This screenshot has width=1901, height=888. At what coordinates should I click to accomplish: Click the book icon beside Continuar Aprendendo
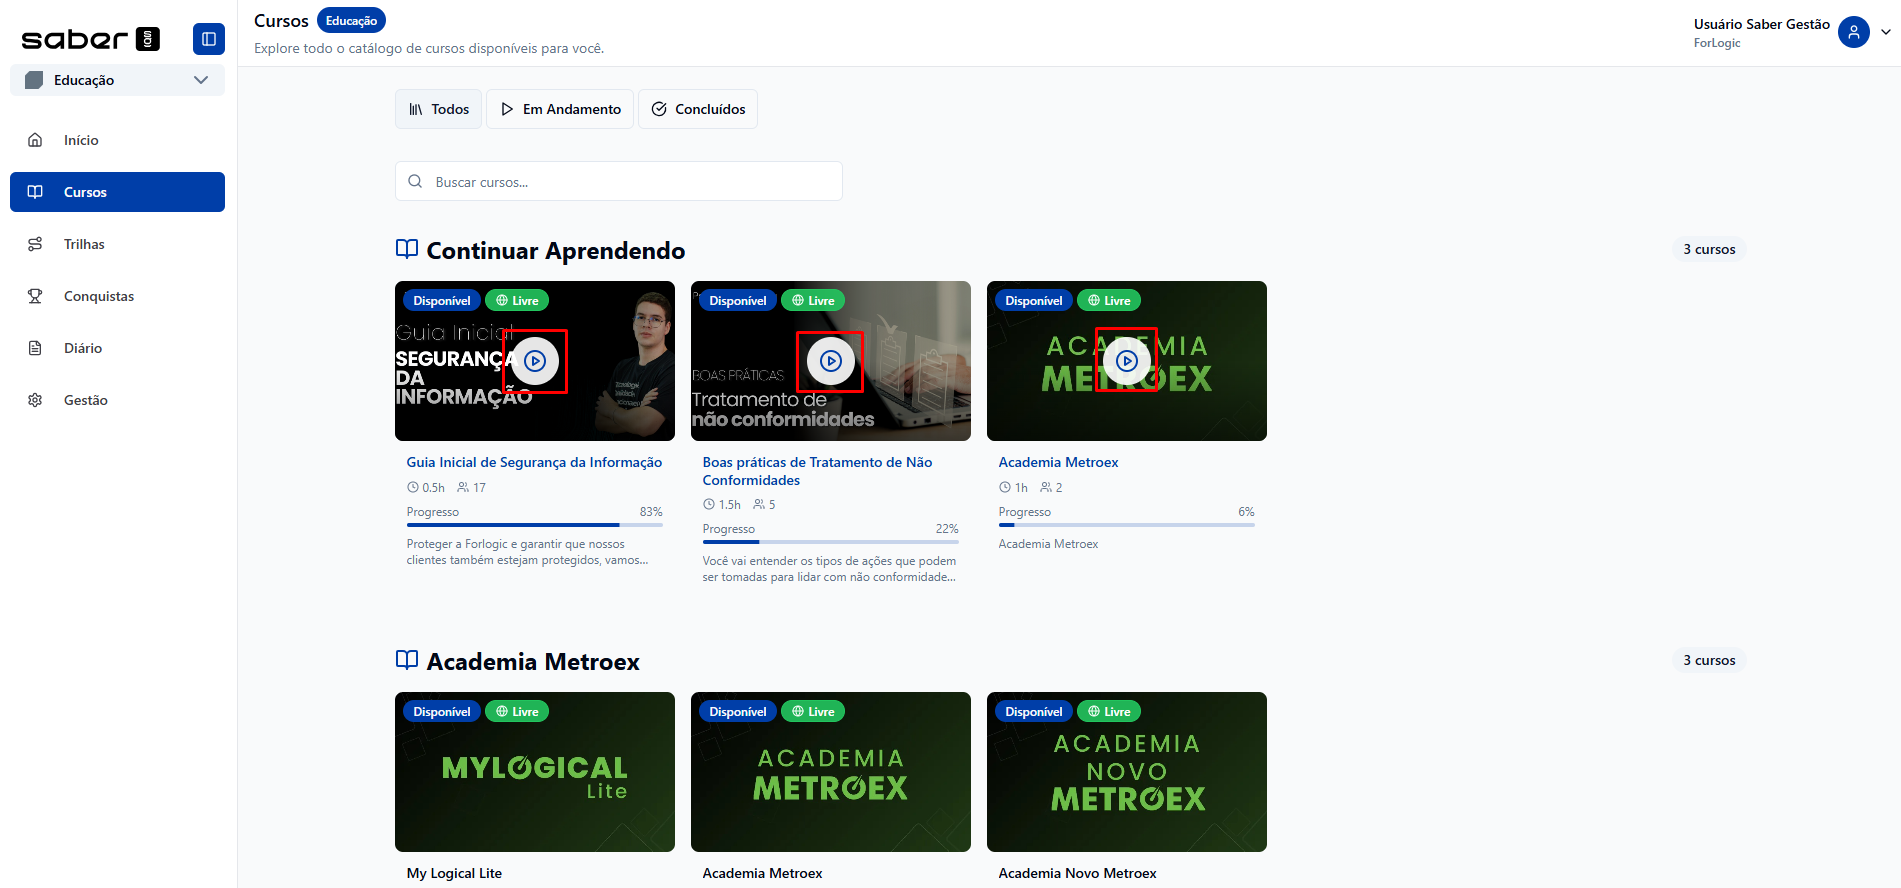407,249
